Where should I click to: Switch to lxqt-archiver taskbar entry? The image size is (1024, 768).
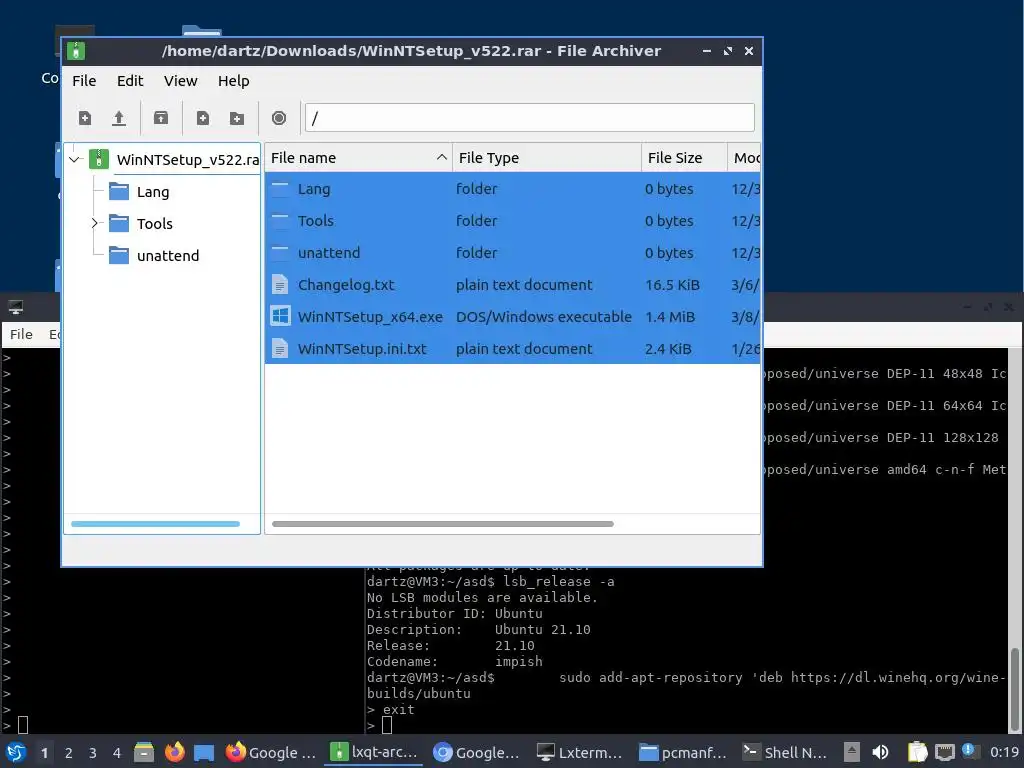coord(375,752)
